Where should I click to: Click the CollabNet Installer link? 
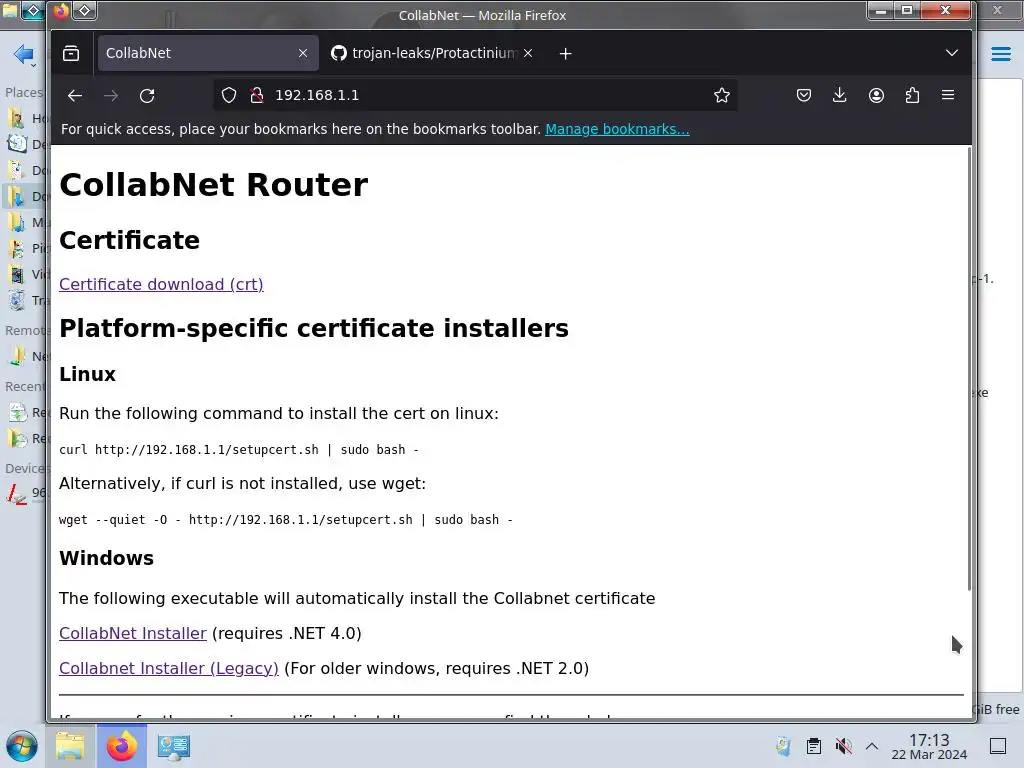pyautogui.click(x=133, y=633)
